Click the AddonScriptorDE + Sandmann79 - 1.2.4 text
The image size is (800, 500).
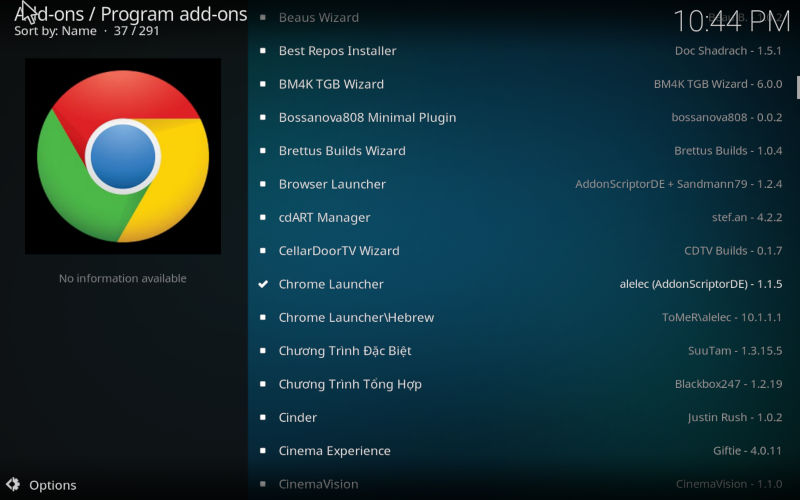point(679,184)
